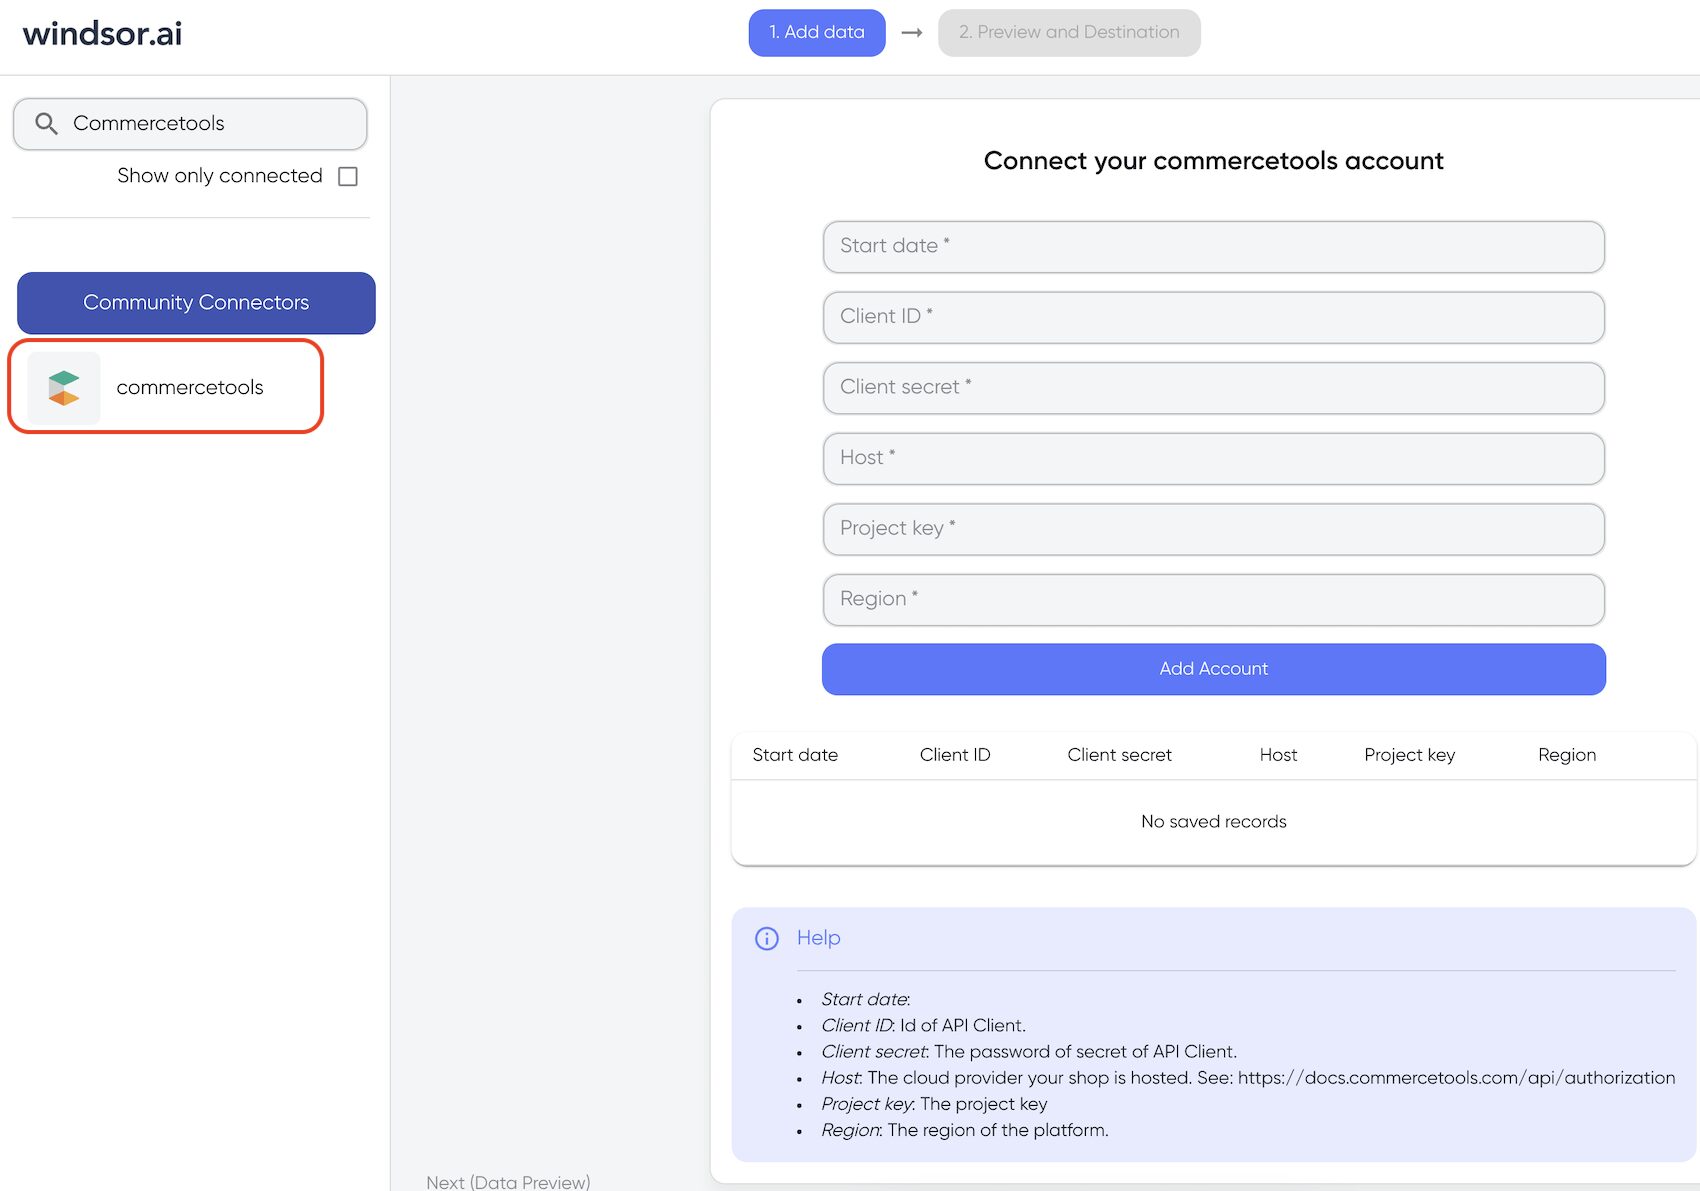1700x1191 pixels.
Task: Click into the Client ID field
Action: tap(1214, 317)
